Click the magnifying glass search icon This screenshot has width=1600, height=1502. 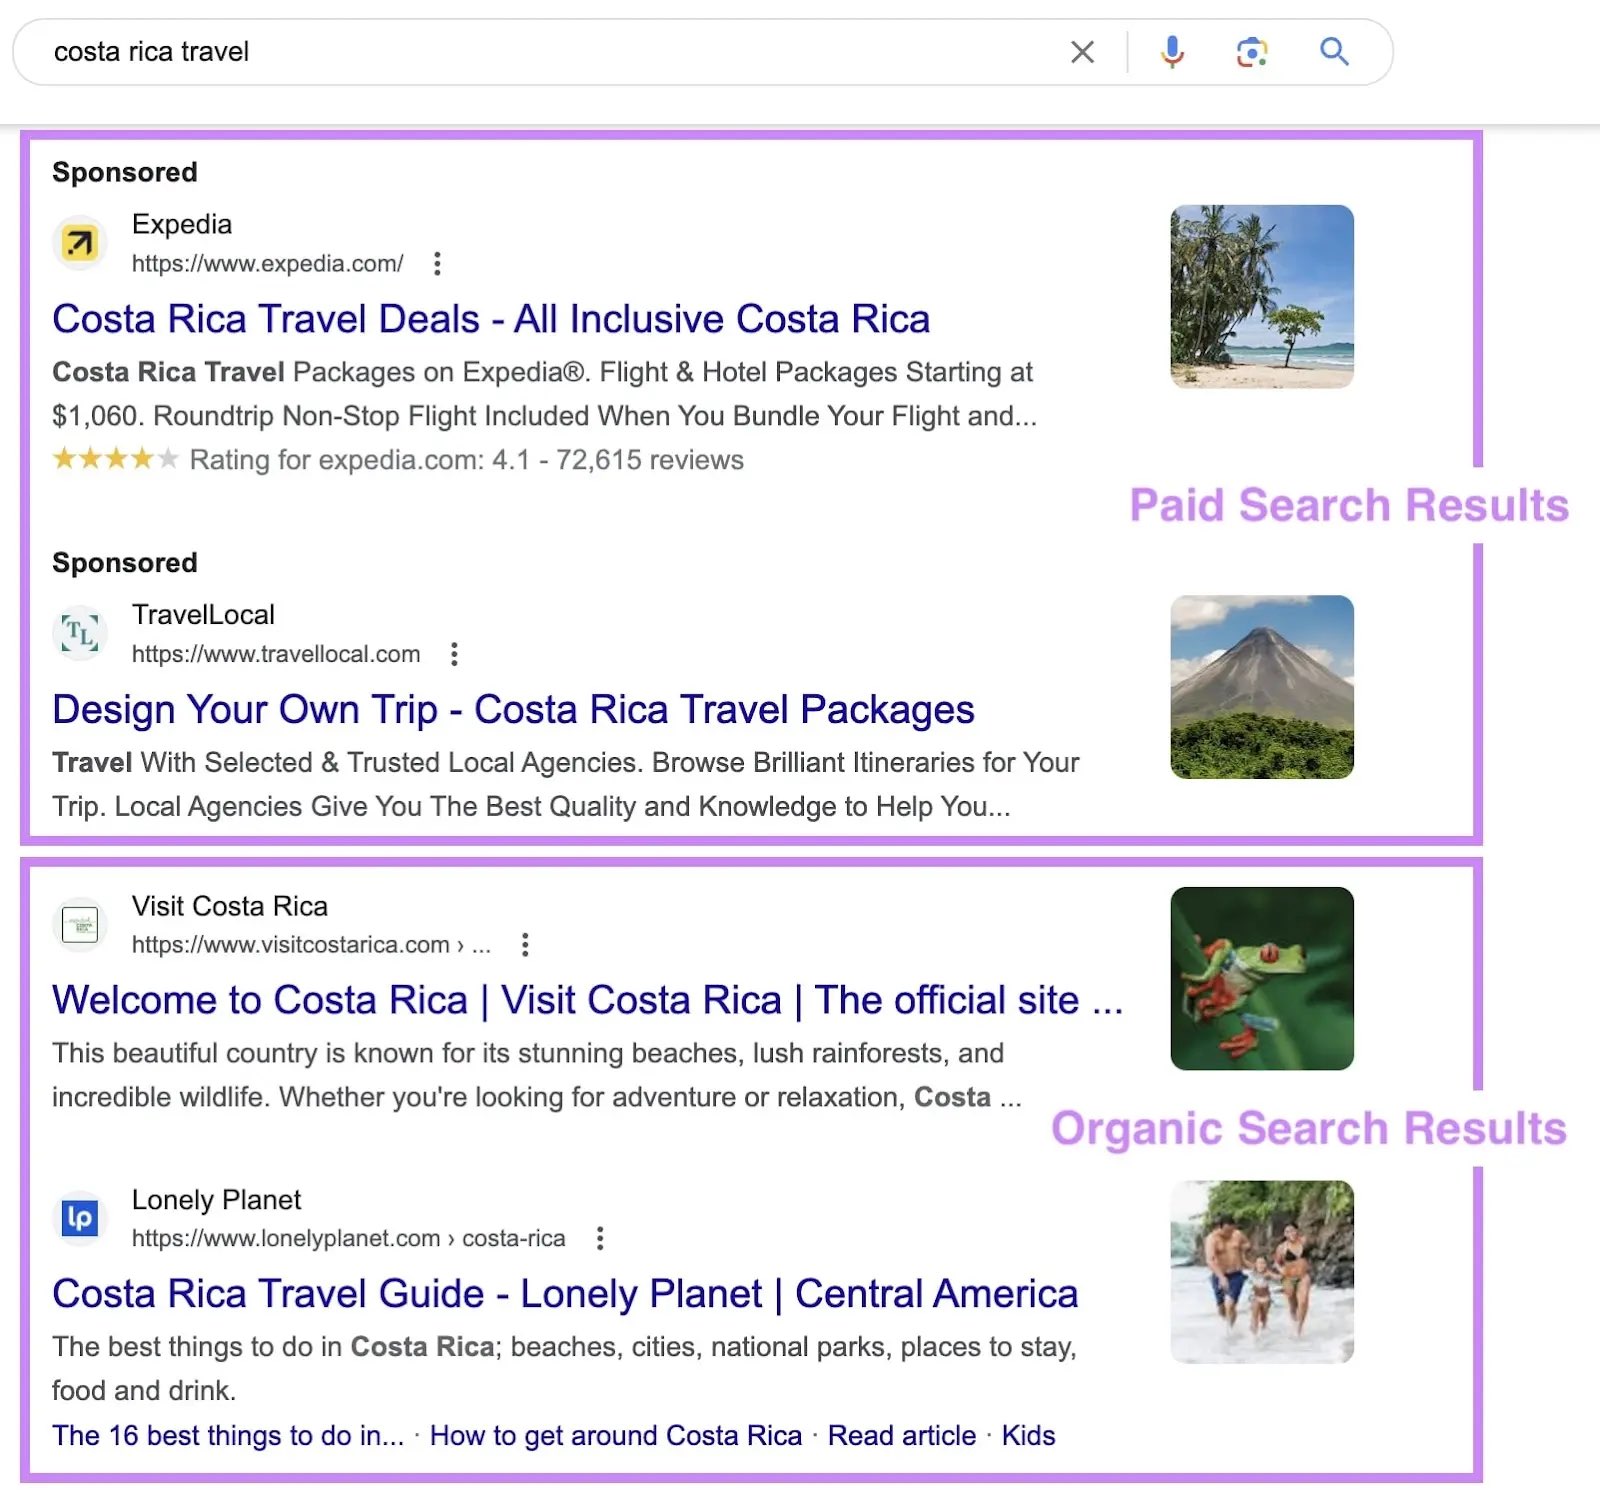point(1334,51)
